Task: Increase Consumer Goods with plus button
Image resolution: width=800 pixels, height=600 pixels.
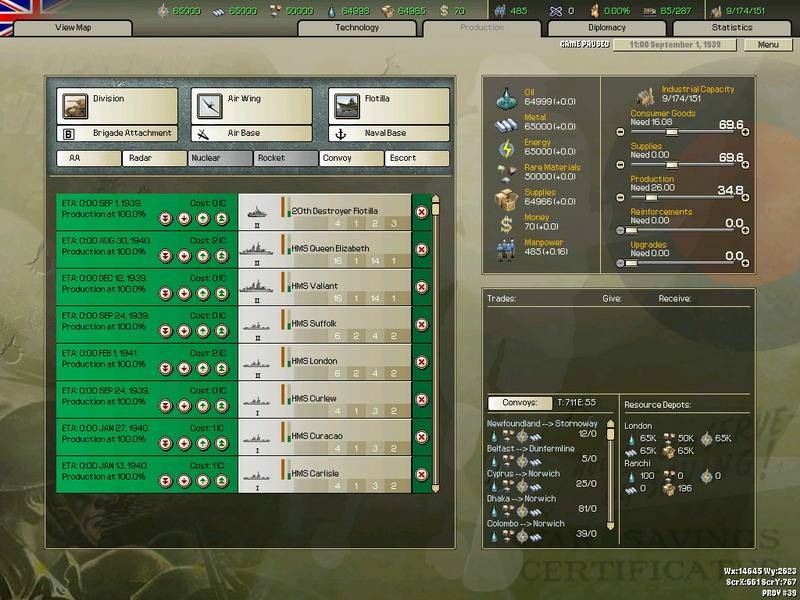Action: [x=745, y=132]
